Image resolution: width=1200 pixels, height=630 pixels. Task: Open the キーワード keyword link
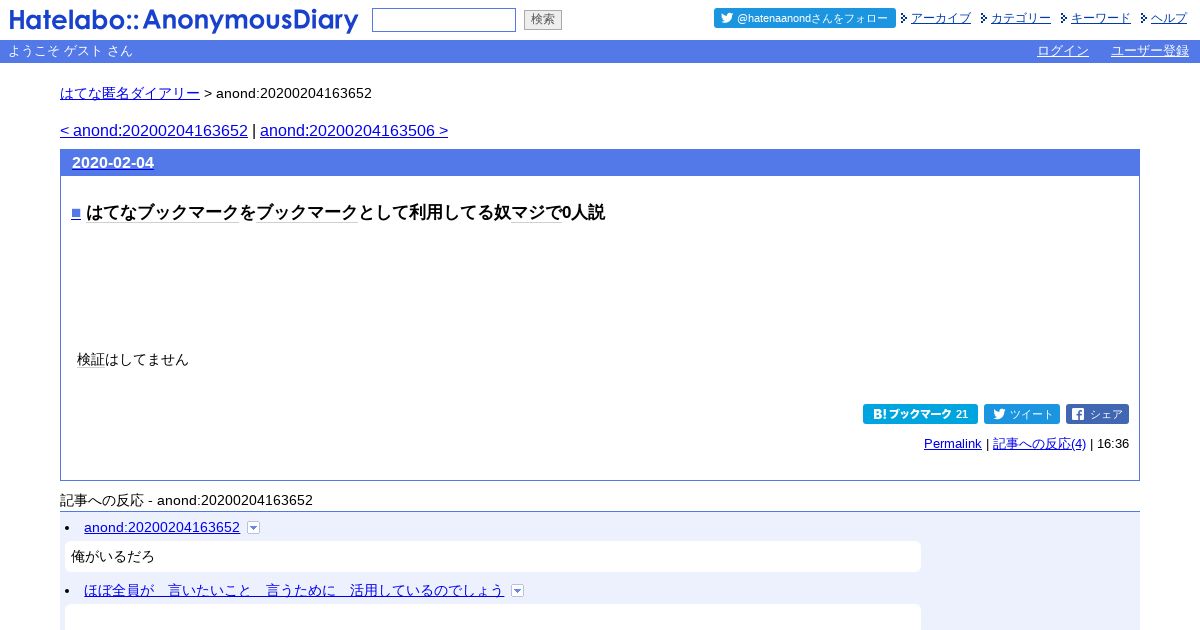1100,18
